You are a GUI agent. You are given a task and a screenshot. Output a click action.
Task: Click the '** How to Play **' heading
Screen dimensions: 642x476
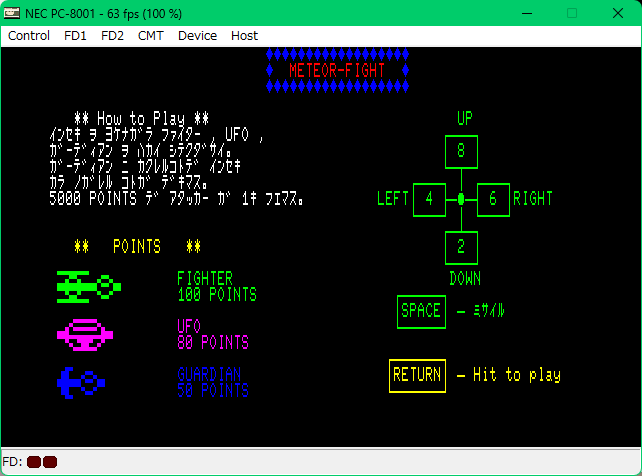(141, 119)
